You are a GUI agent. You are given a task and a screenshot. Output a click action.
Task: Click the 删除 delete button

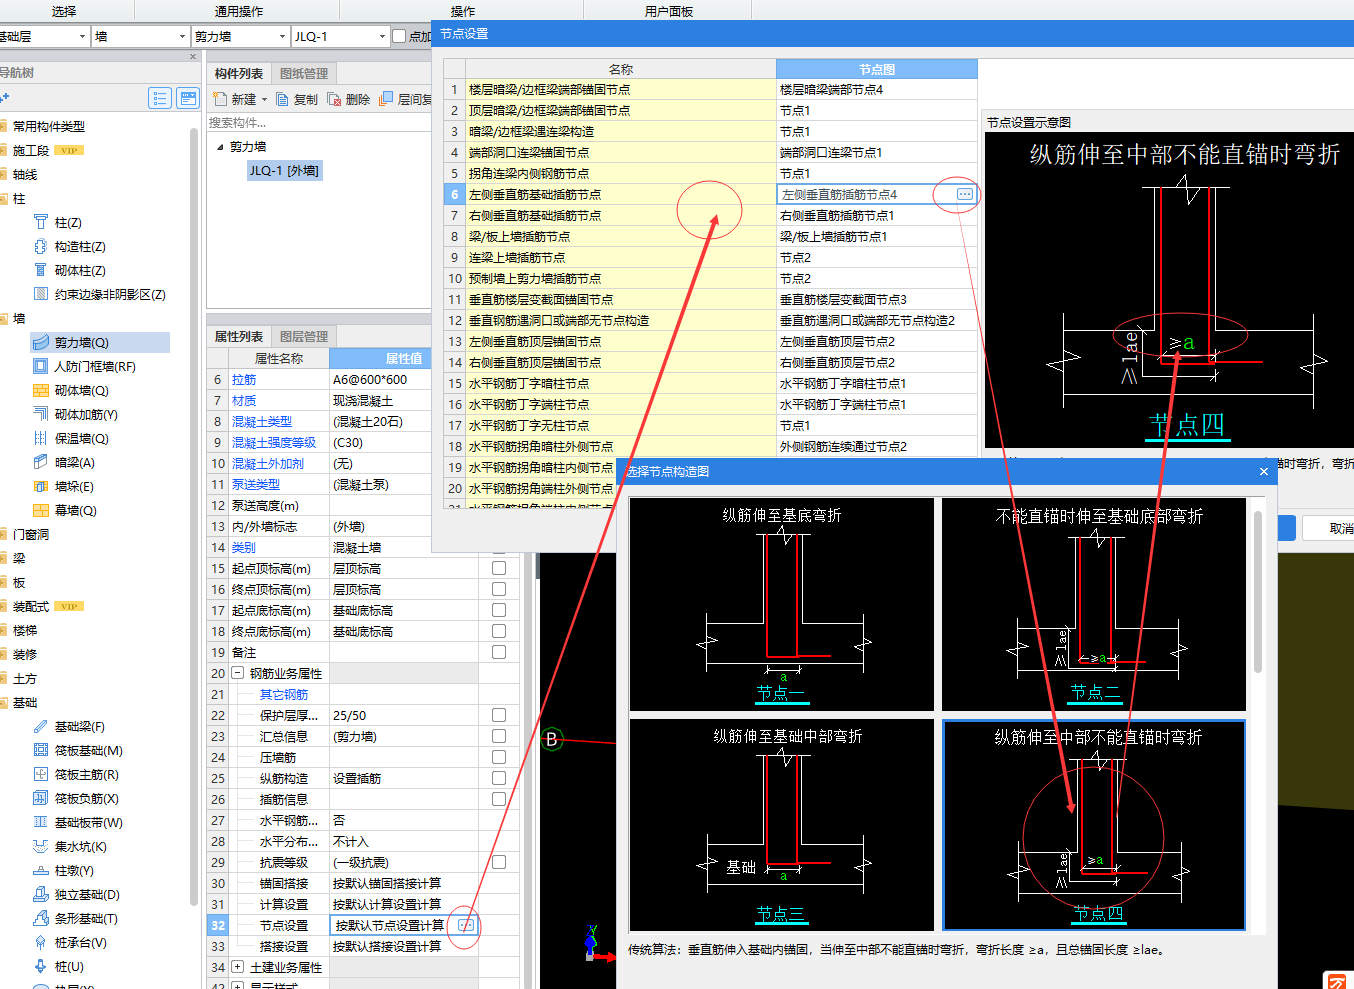tap(348, 99)
